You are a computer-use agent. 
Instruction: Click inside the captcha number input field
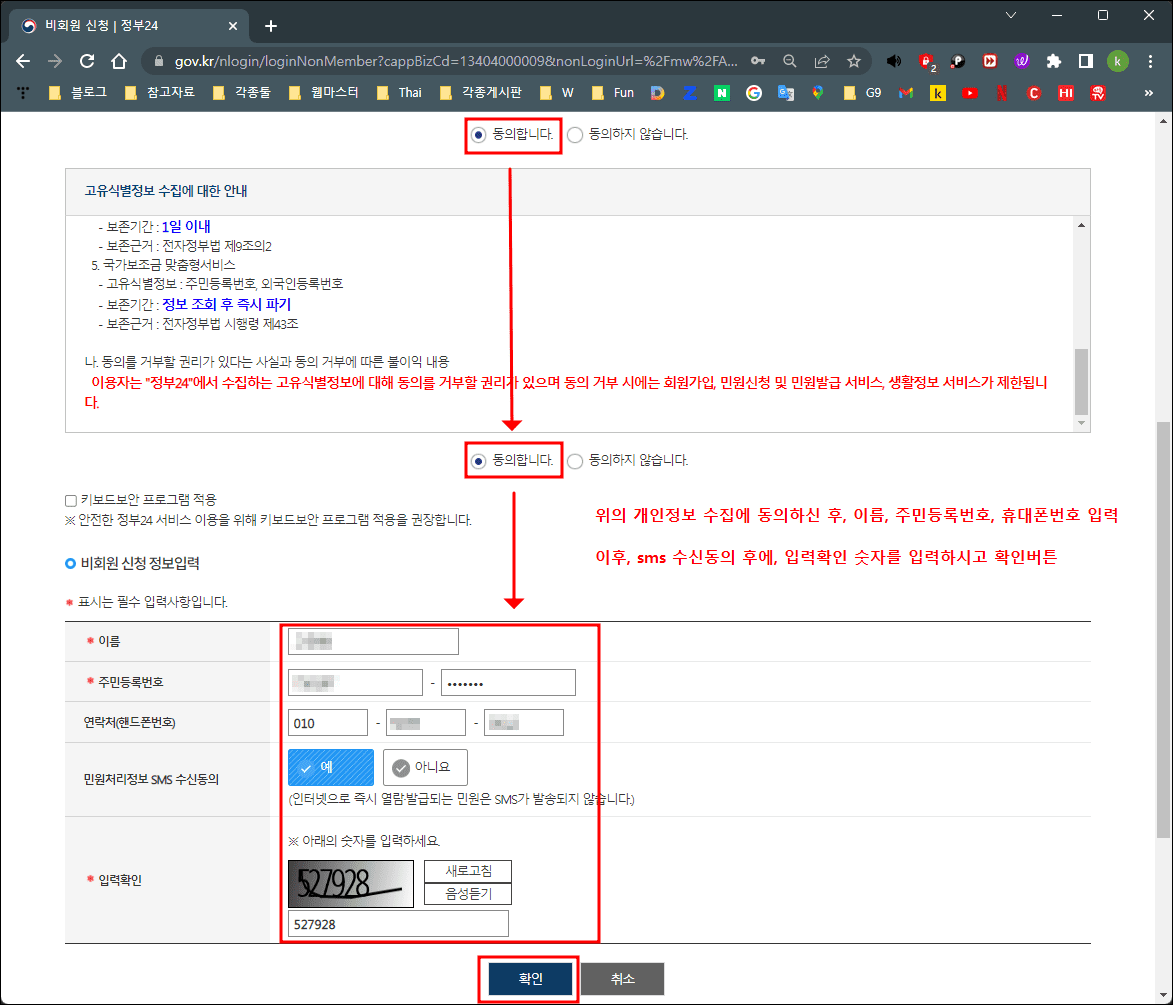pyautogui.click(x=397, y=923)
